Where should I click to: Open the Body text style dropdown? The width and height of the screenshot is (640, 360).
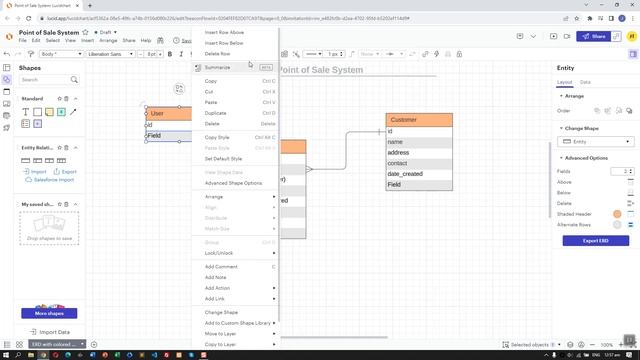pos(61,54)
